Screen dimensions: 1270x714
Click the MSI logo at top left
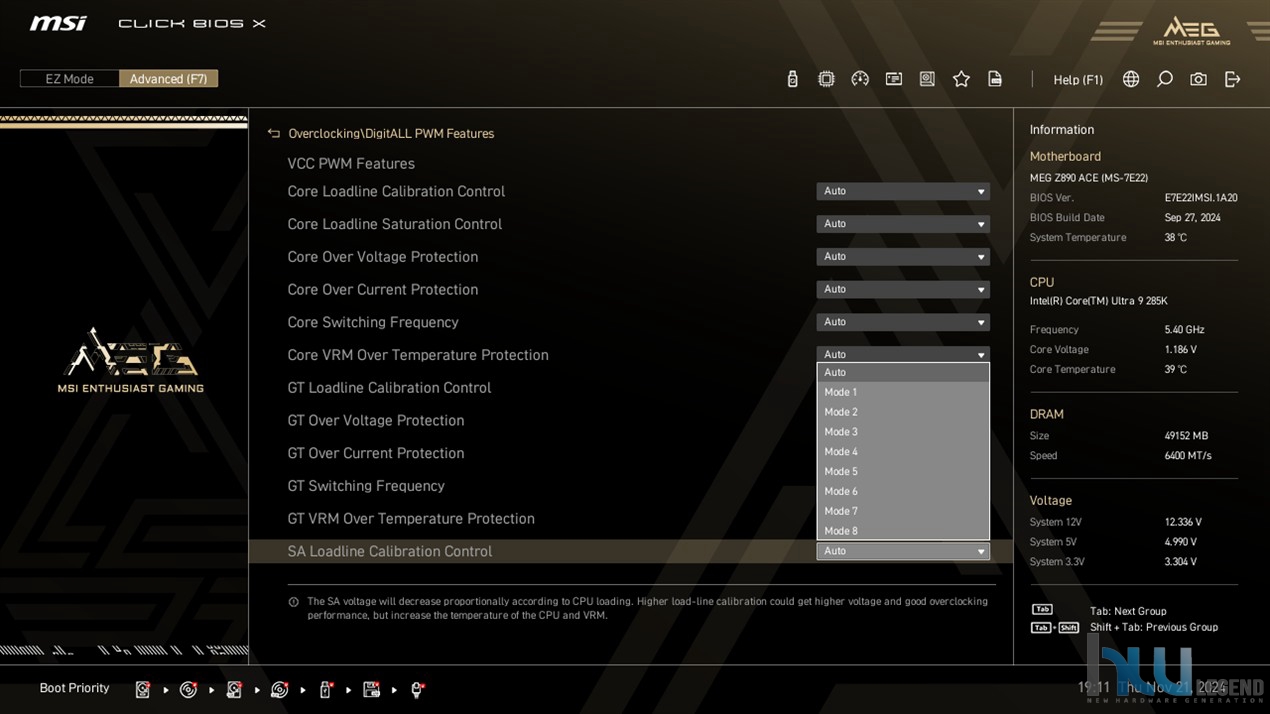(58, 23)
